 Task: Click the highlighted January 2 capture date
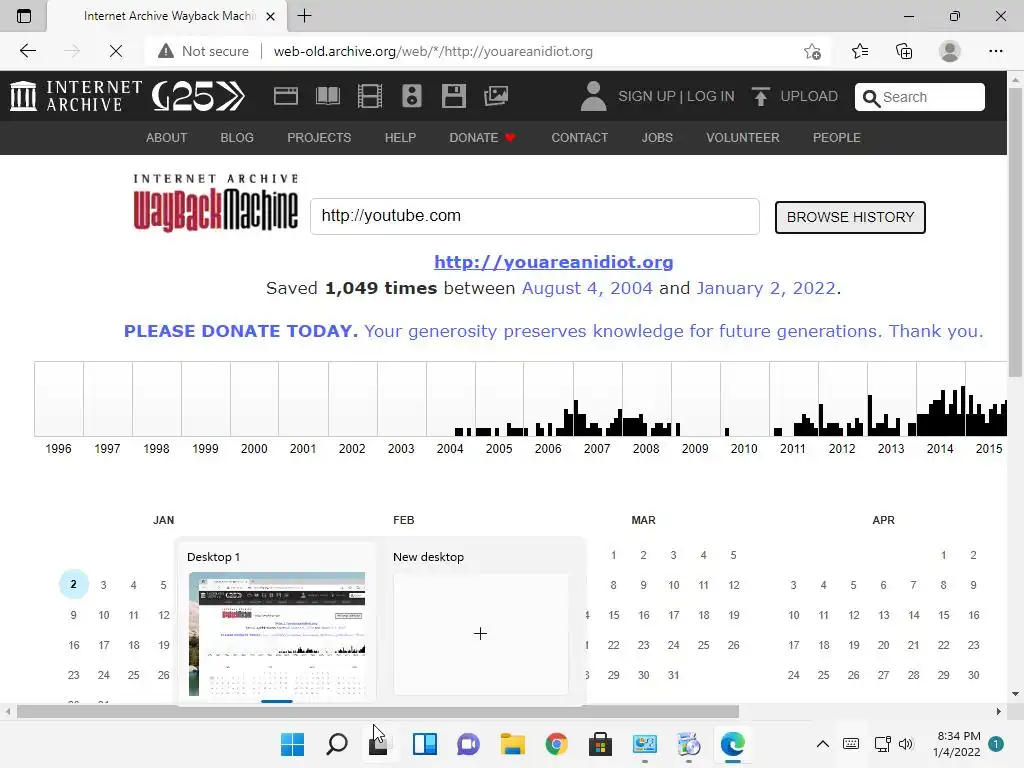tap(74, 584)
